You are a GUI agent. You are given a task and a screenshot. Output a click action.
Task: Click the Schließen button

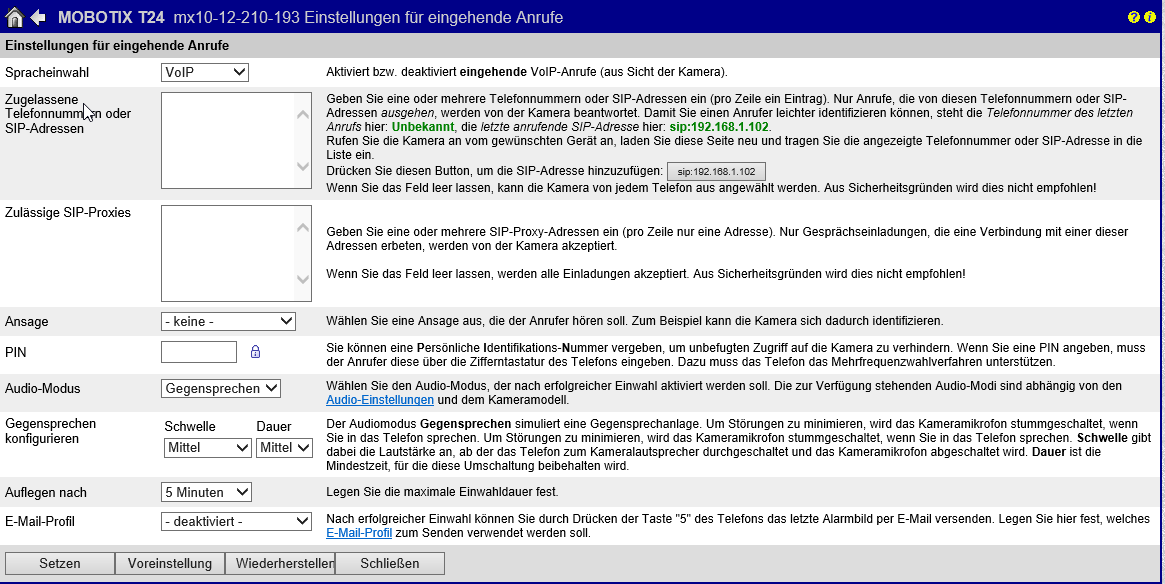point(390,563)
